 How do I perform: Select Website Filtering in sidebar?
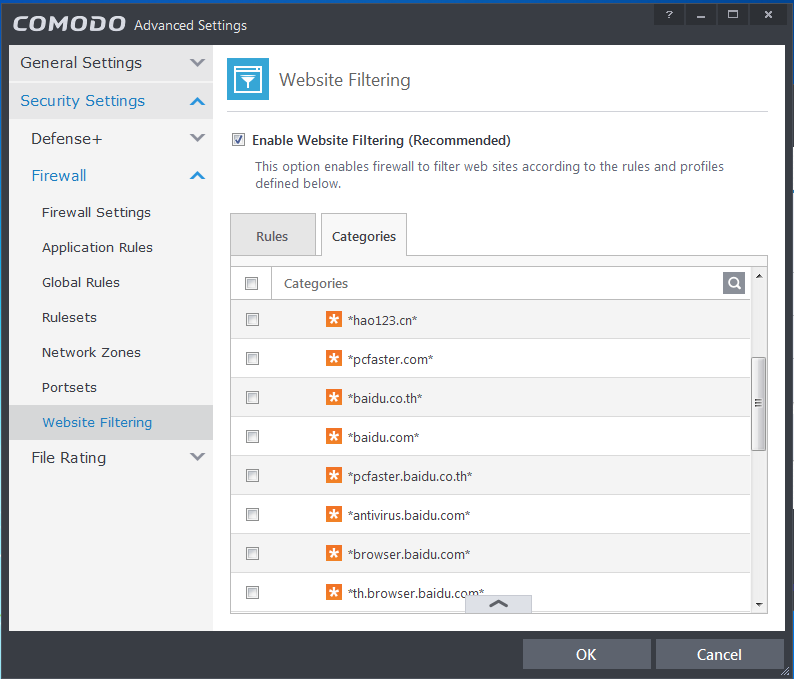pyautogui.click(x=111, y=422)
